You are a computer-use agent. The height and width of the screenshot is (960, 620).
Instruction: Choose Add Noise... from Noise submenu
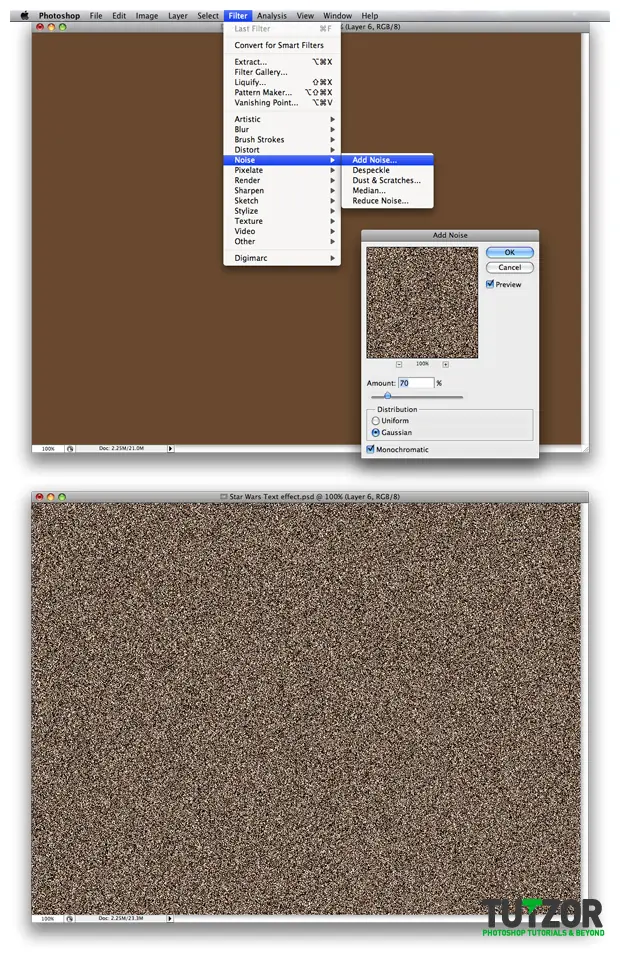coord(387,160)
